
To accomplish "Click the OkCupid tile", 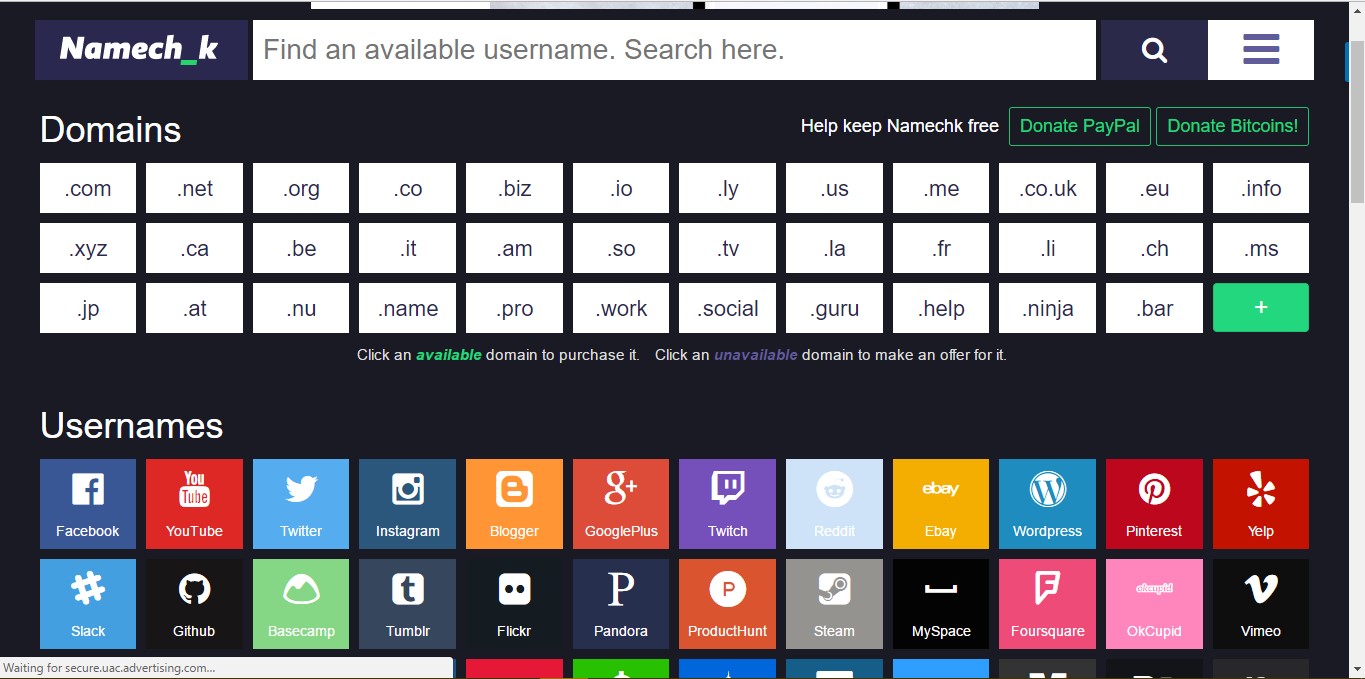I will click(1154, 604).
